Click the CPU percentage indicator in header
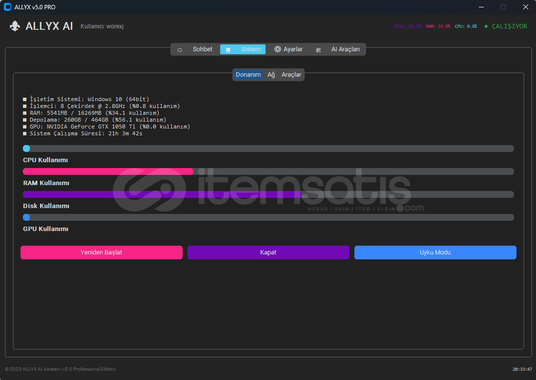 point(466,26)
